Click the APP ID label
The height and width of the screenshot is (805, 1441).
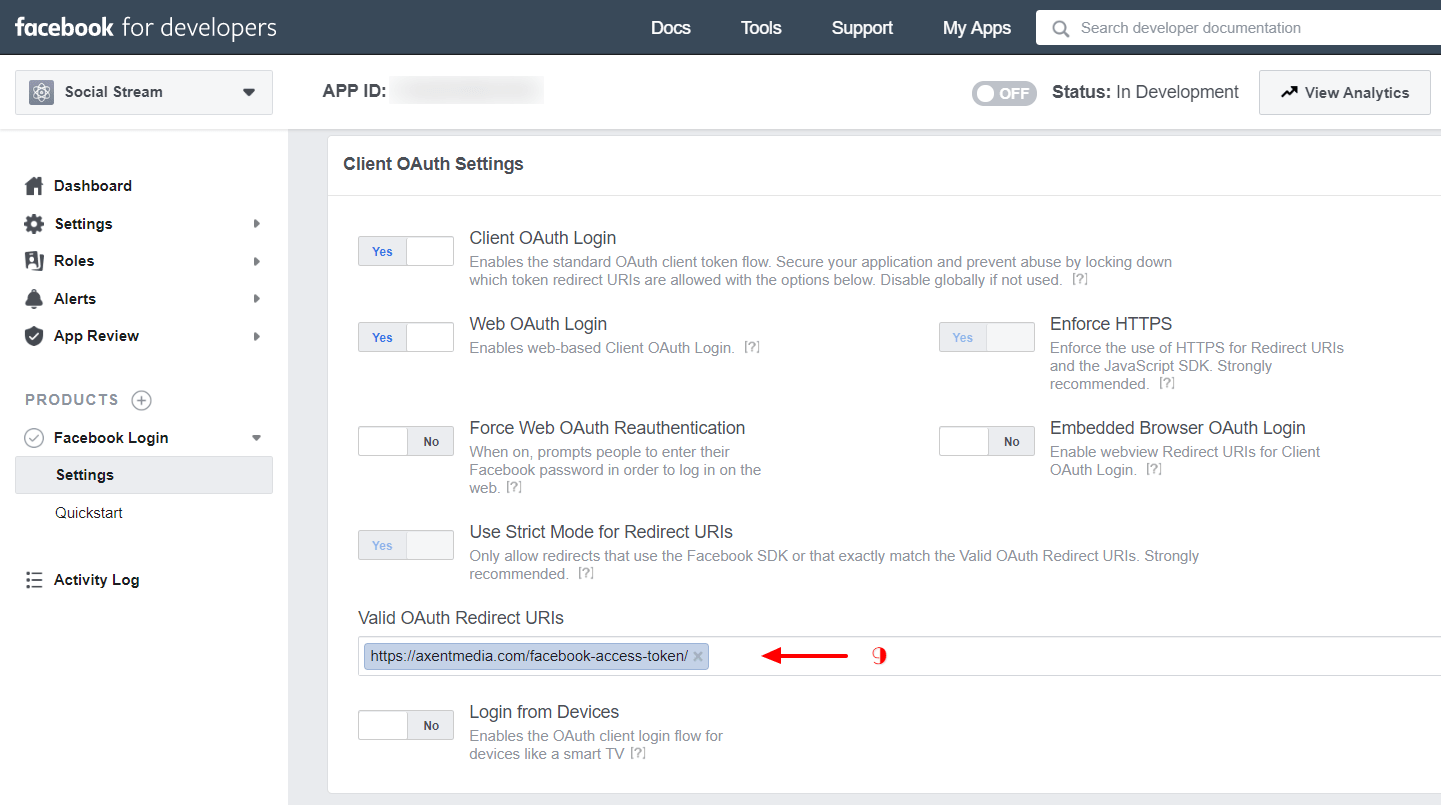pyautogui.click(x=354, y=92)
